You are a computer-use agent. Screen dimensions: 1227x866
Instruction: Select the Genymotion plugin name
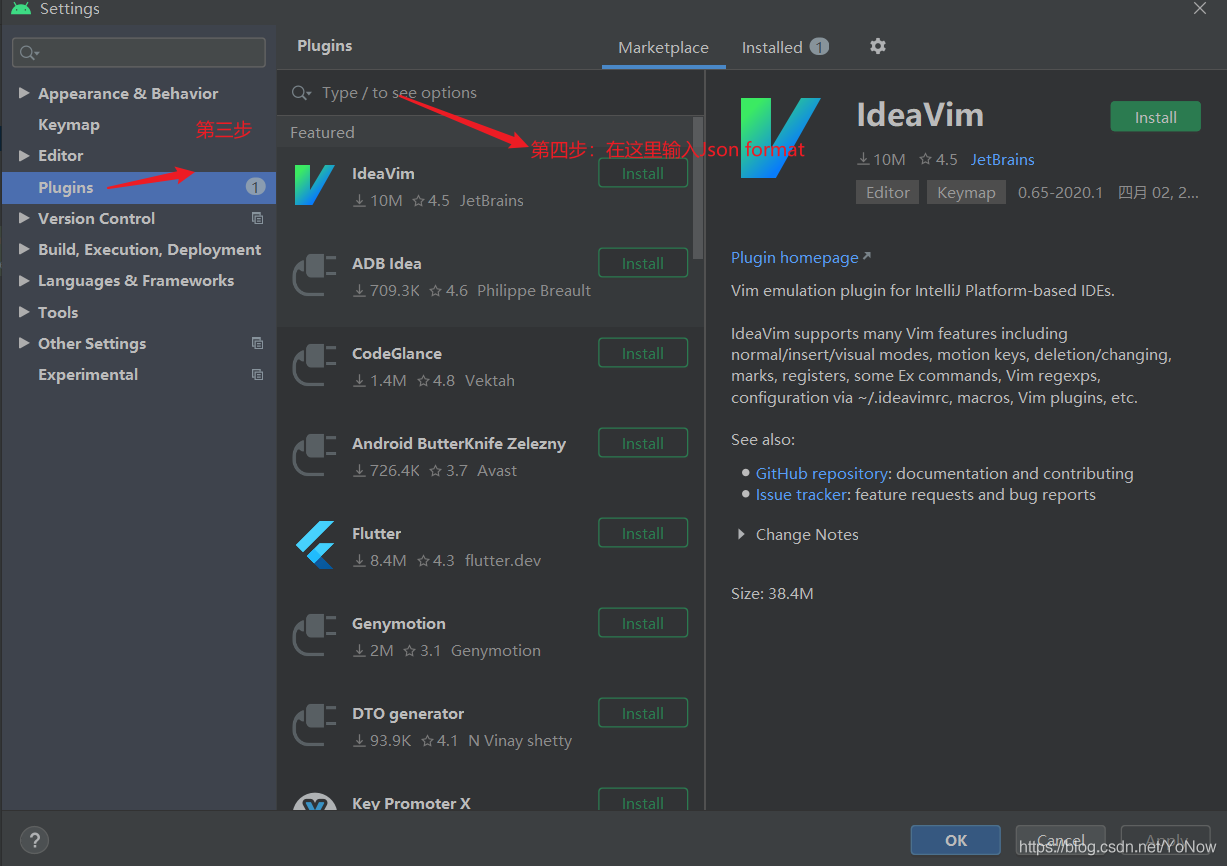[399, 623]
